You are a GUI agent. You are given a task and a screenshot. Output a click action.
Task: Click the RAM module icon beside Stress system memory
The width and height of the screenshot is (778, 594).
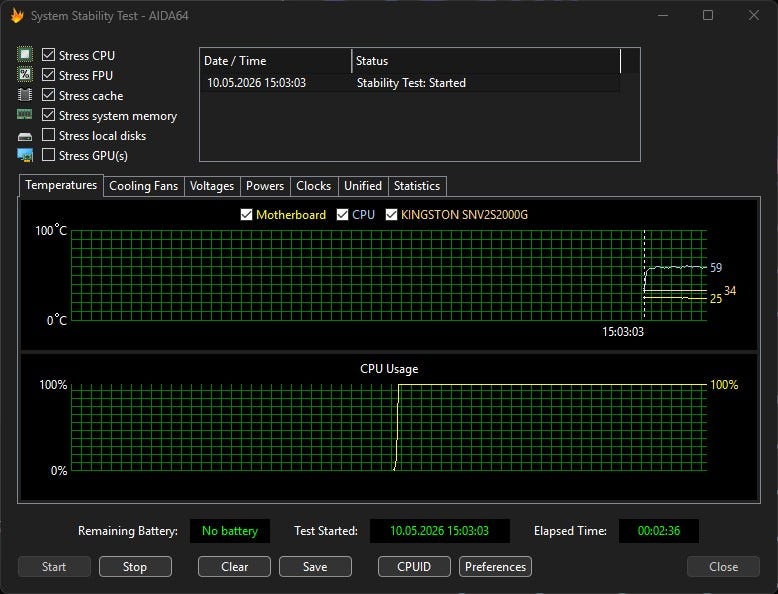(x=25, y=115)
